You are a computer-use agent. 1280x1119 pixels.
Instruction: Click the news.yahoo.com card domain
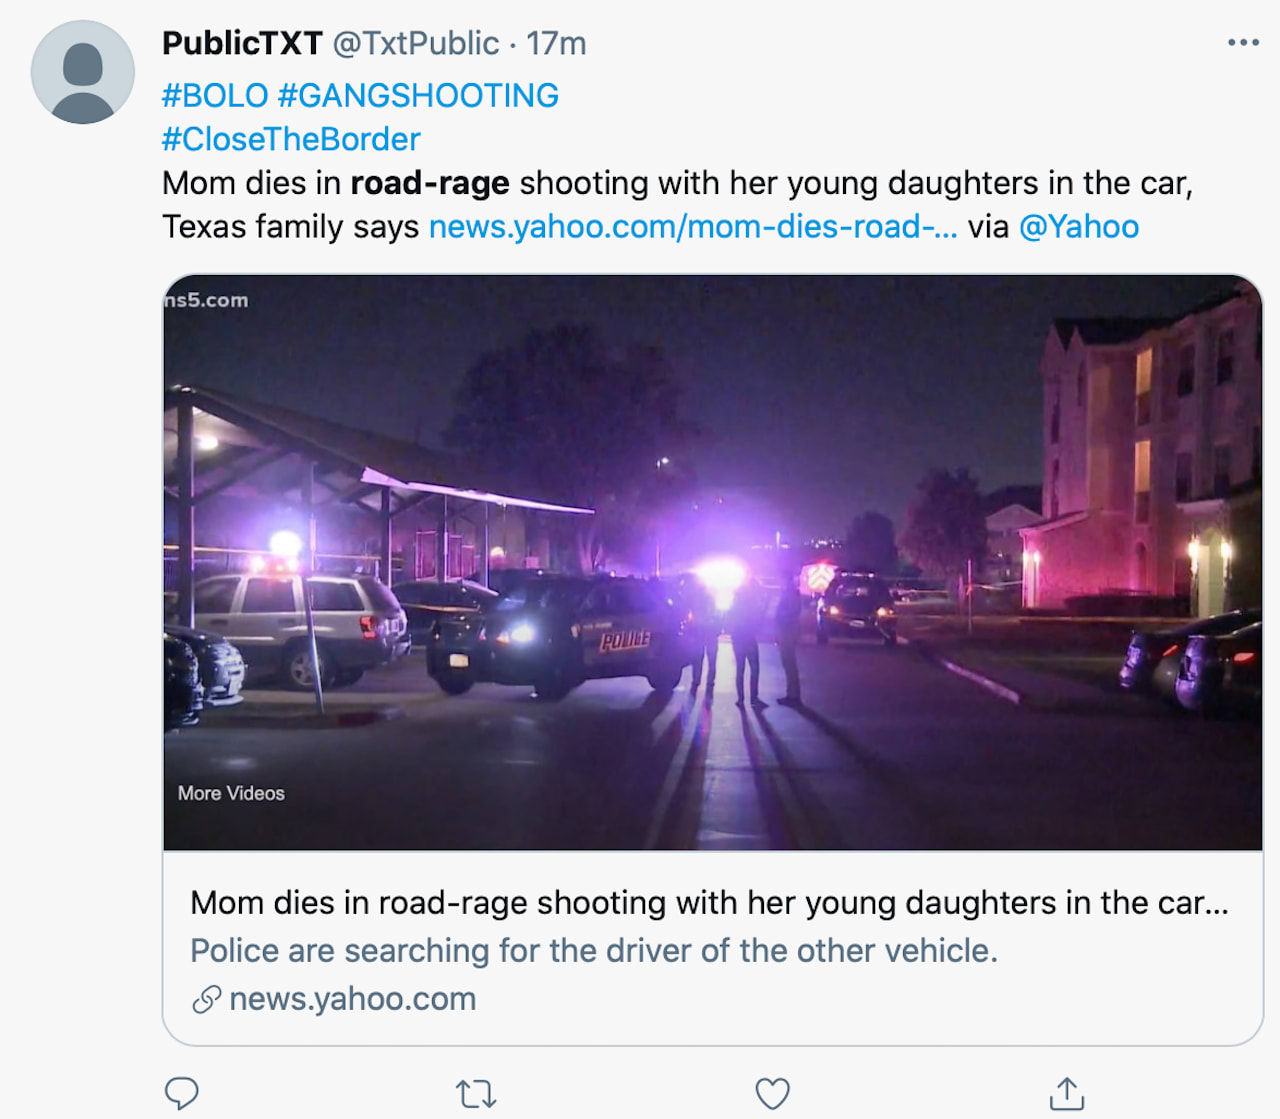coord(352,999)
